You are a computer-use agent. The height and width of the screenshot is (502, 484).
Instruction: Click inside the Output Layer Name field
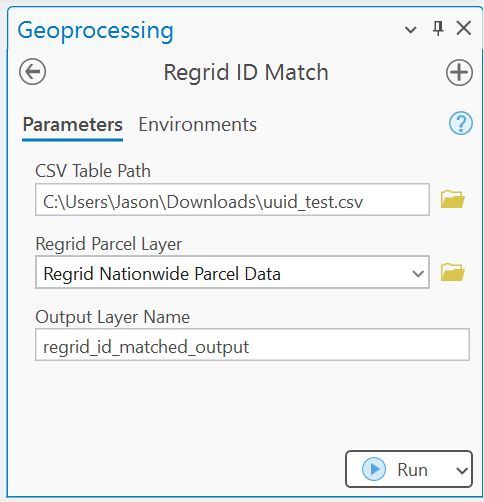pos(252,345)
